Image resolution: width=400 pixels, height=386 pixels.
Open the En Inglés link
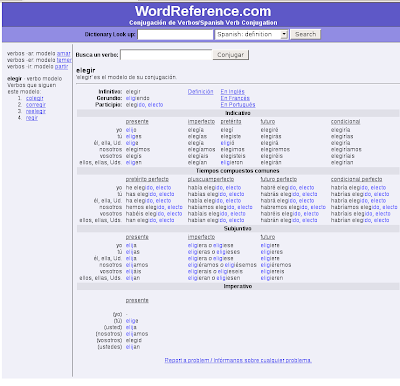[232, 91]
